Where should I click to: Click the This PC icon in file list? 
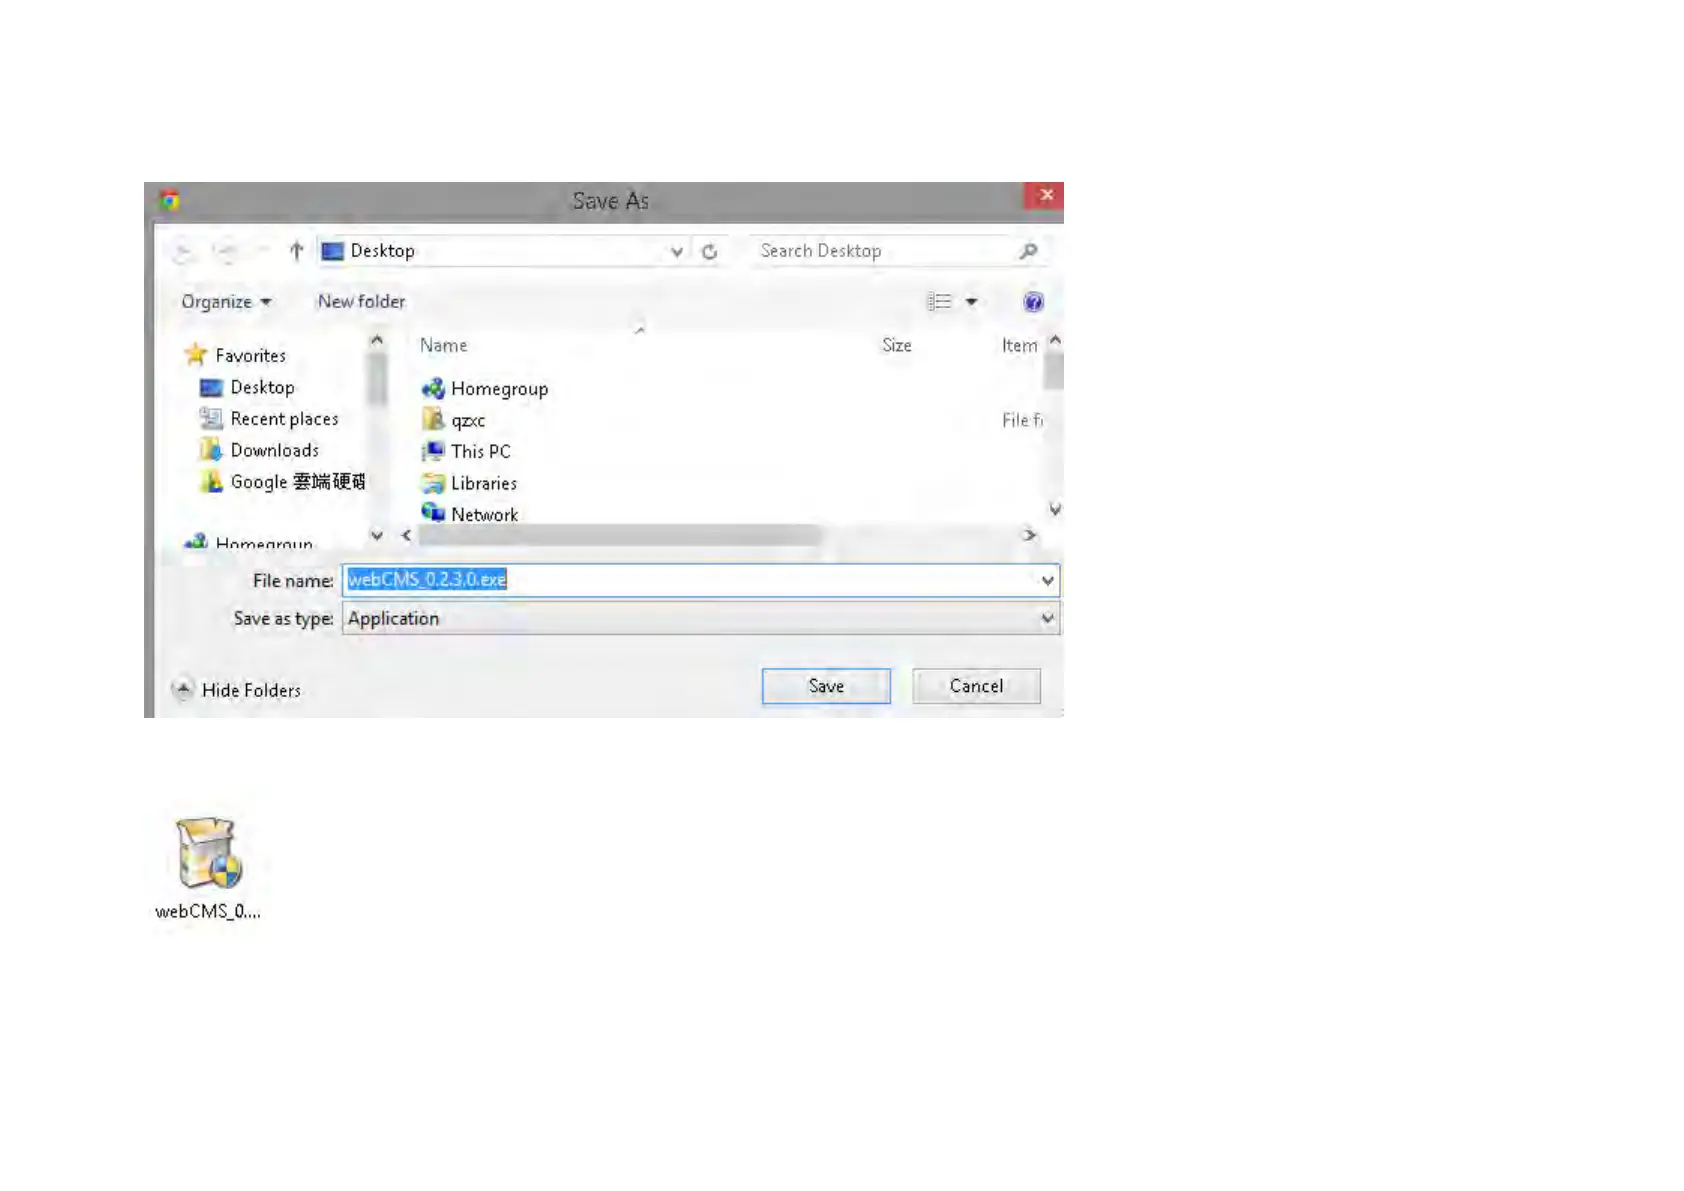[x=433, y=452]
